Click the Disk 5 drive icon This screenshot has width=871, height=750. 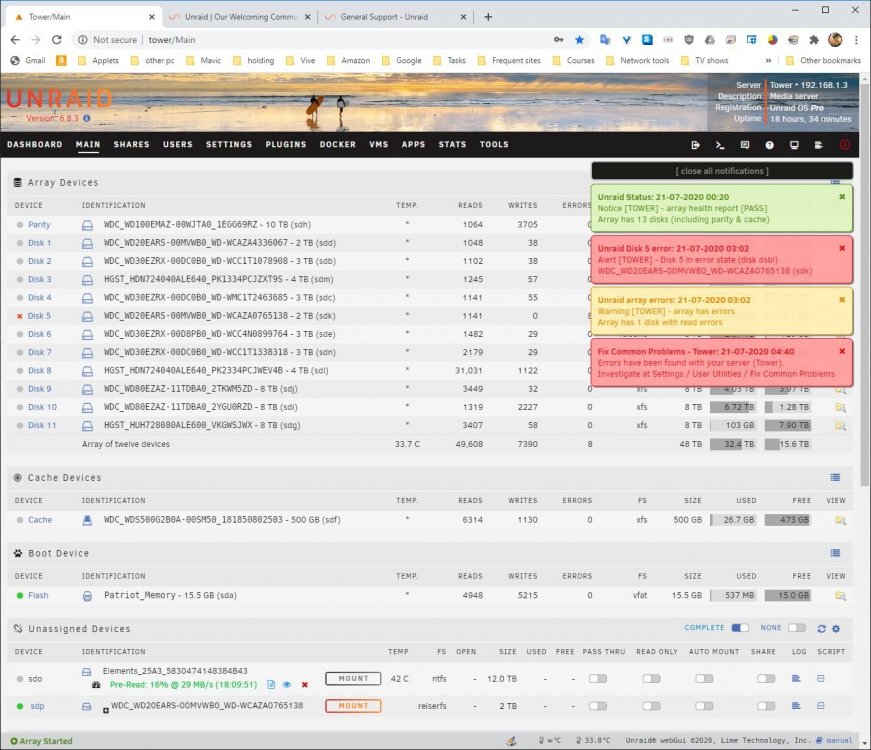coord(87,316)
